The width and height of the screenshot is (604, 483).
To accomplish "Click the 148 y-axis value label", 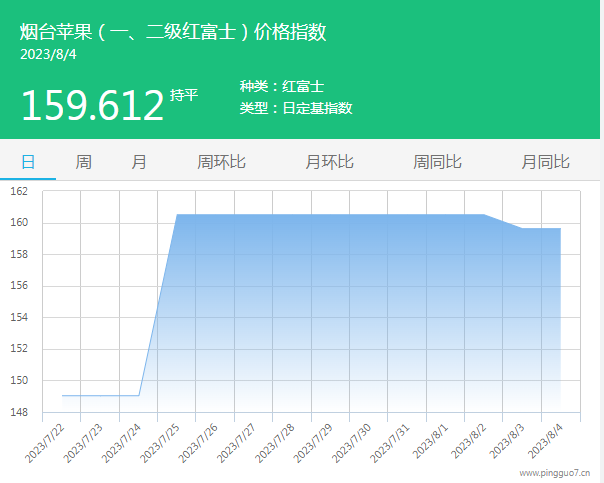I will [x=20, y=412].
